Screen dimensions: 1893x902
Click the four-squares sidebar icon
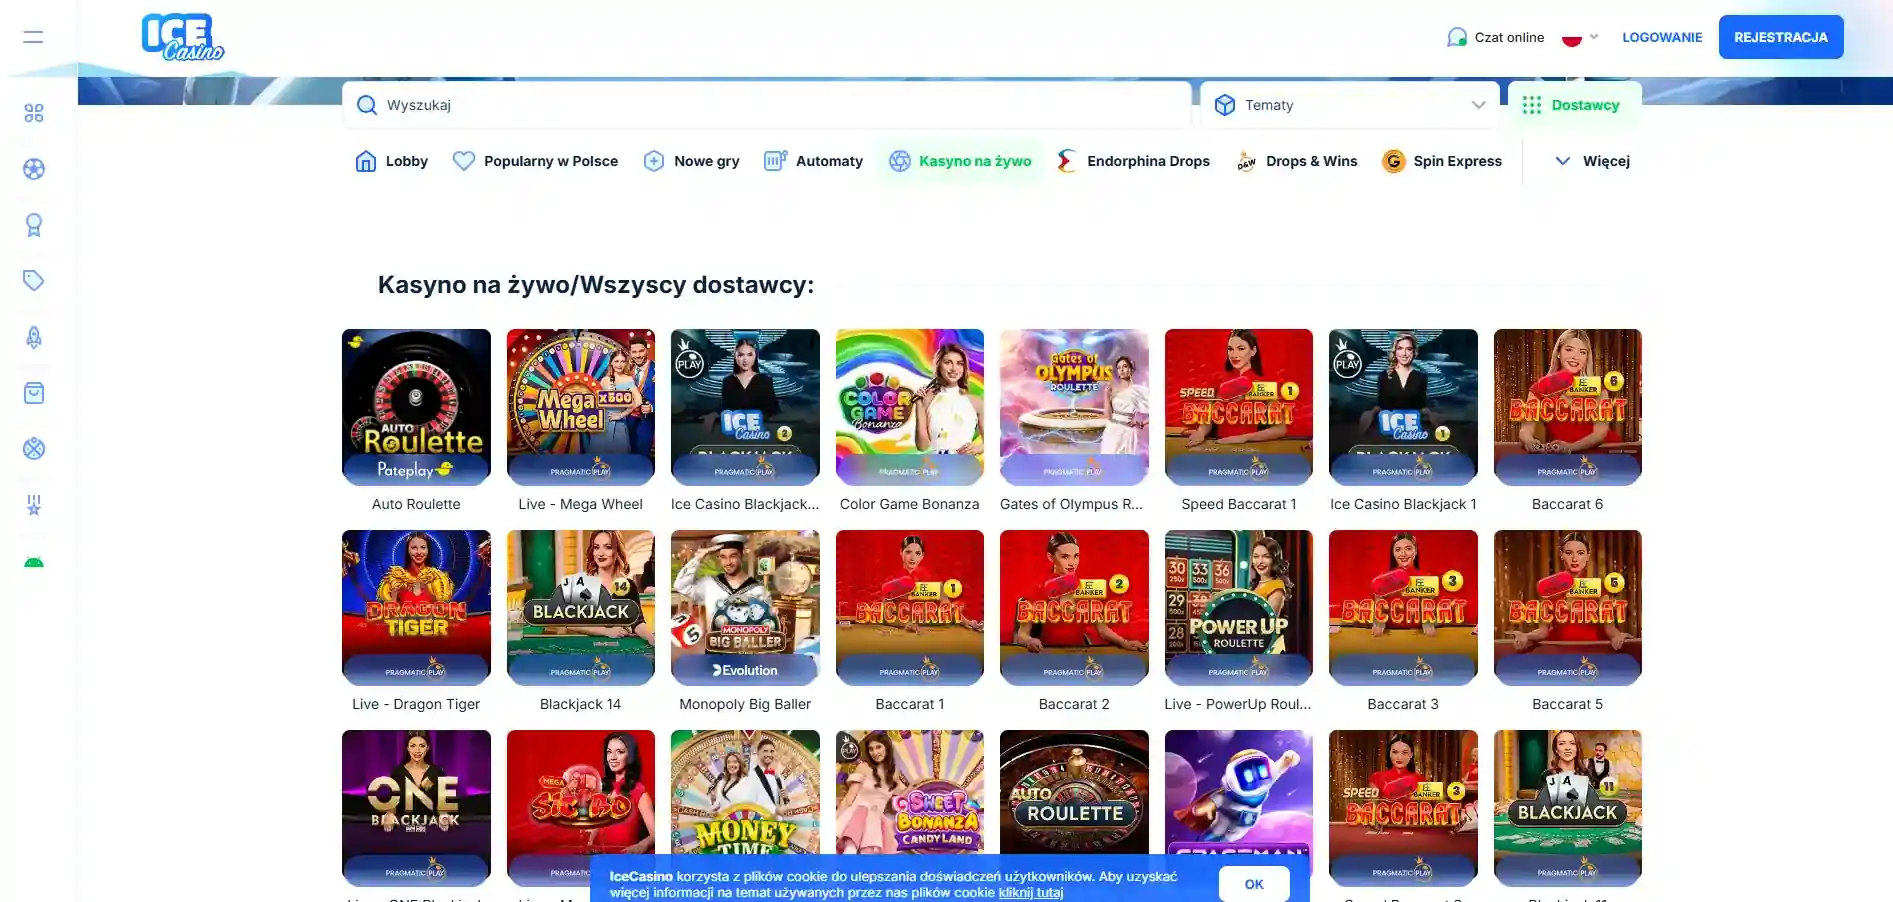pyautogui.click(x=34, y=113)
